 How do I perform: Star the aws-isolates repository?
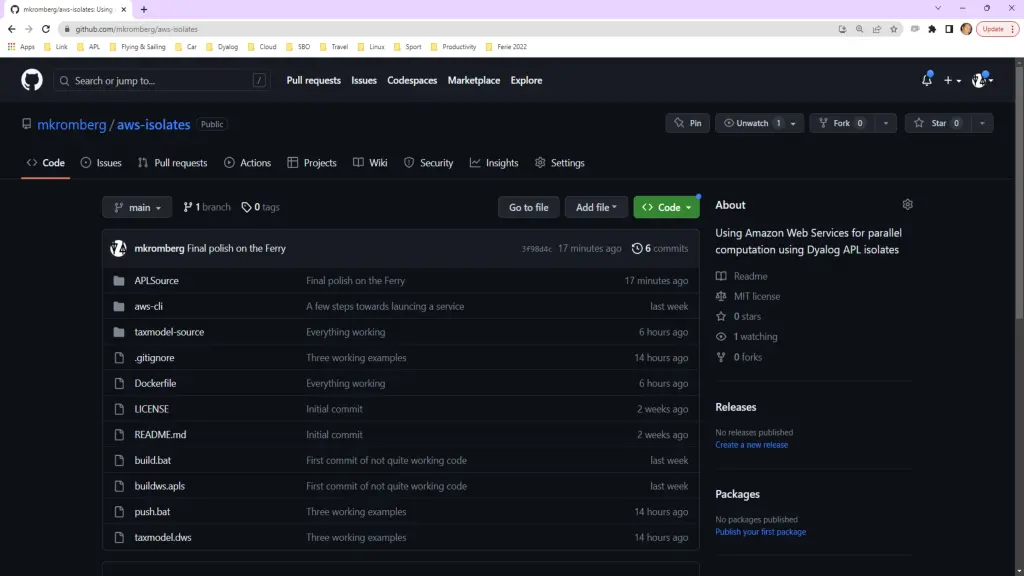click(931, 123)
